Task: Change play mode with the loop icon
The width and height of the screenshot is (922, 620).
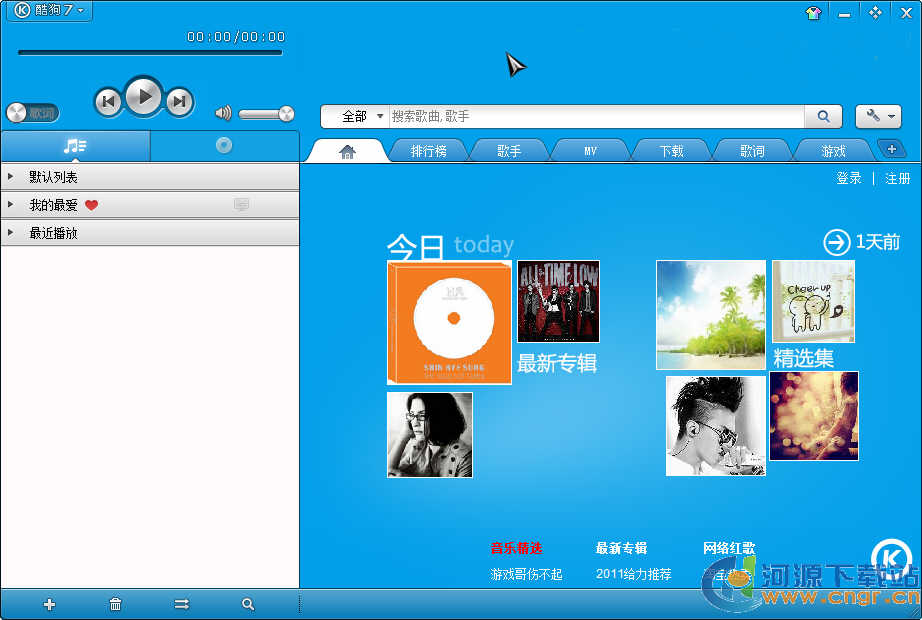Action: [x=181, y=604]
